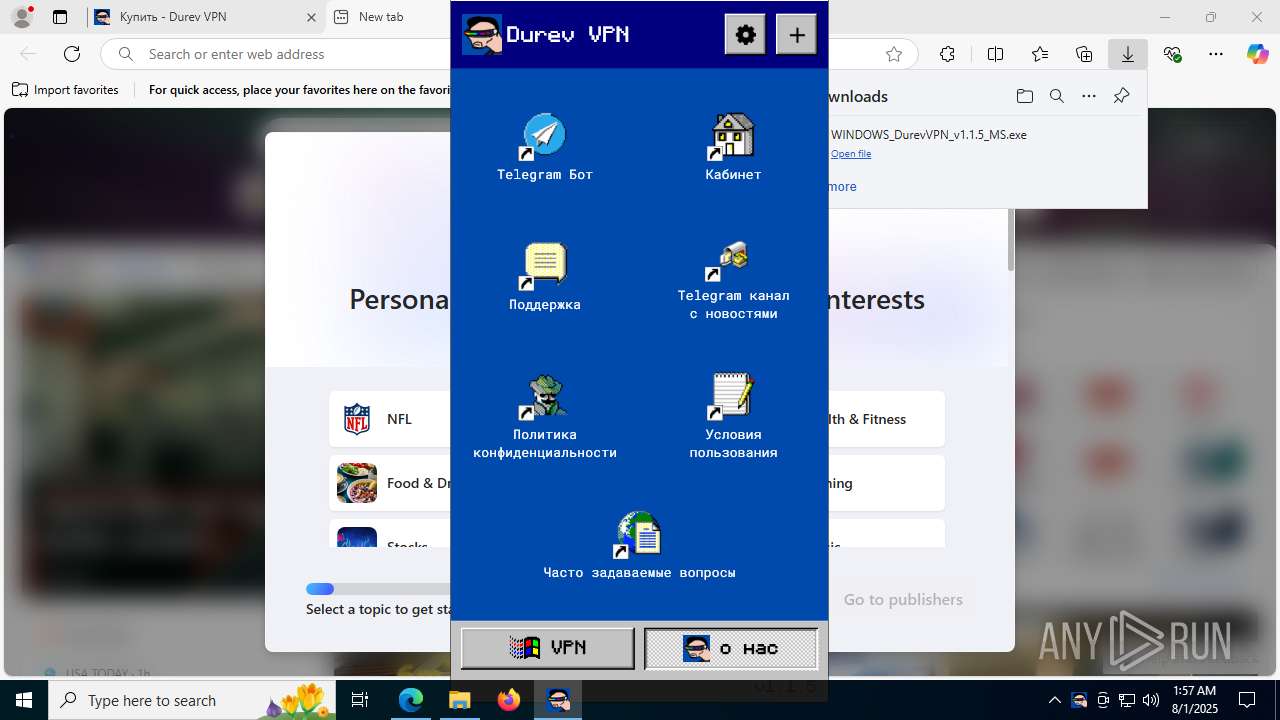Viewport: 1280px width, 720px height.
Task: Click the Edge page vertical scrollbar
Action: pyautogui.click(x=1011, y=240)
